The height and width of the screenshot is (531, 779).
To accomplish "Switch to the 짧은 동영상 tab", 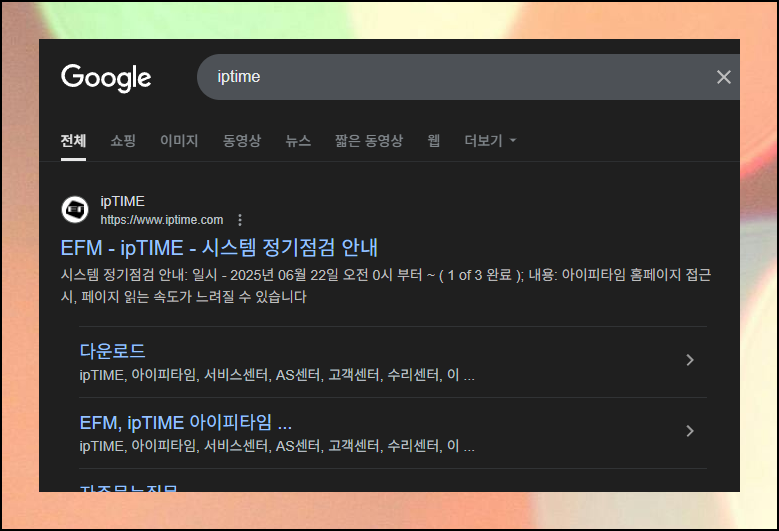I will pyautogui.click(x=369, y=141).
